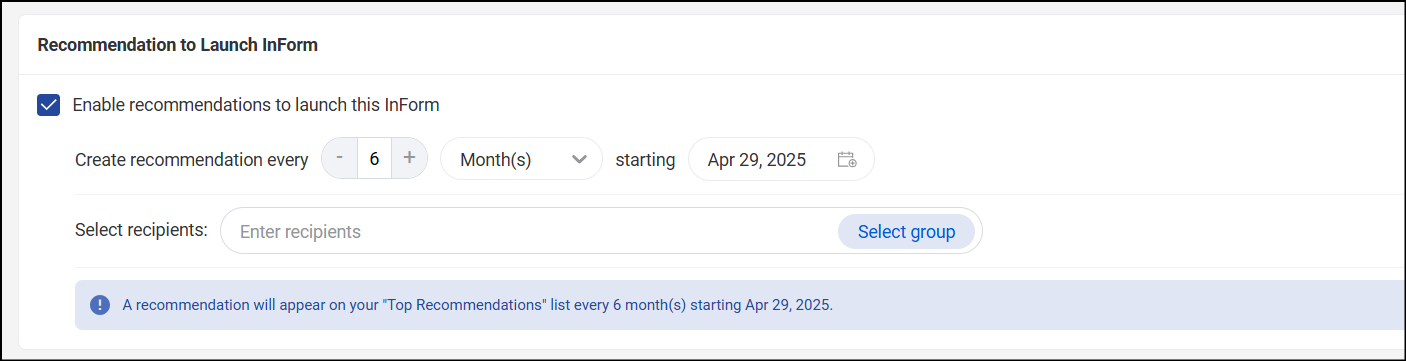Increase the interval with the plus button
The width and height of the screenshot is (1406, 361).
click(x=409, y=159)
